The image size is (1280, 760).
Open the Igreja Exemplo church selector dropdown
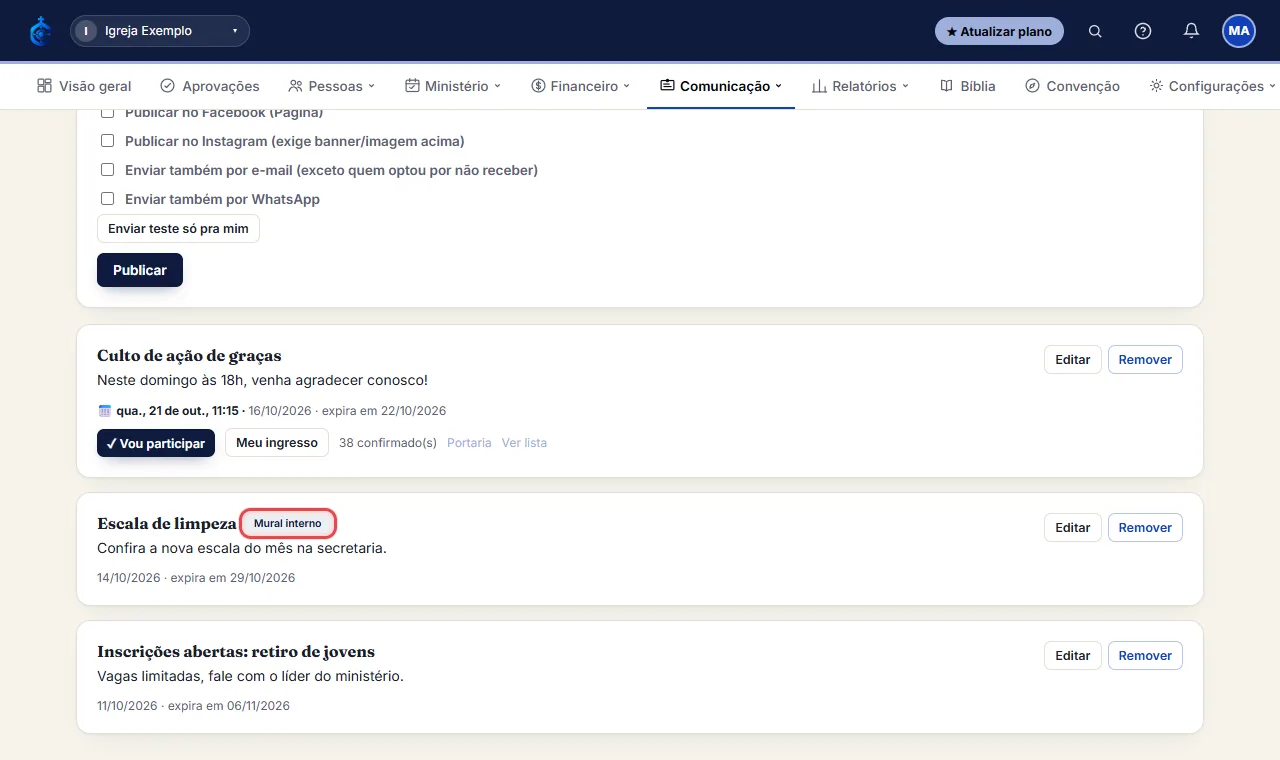point(160,31)
